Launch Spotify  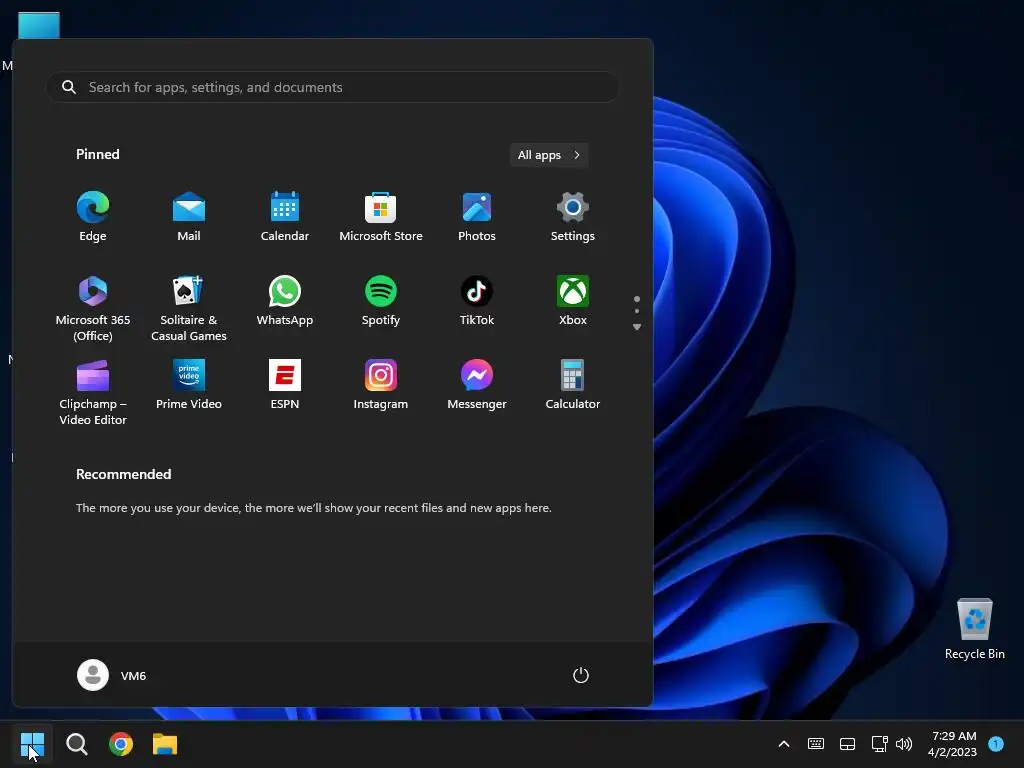381,302
